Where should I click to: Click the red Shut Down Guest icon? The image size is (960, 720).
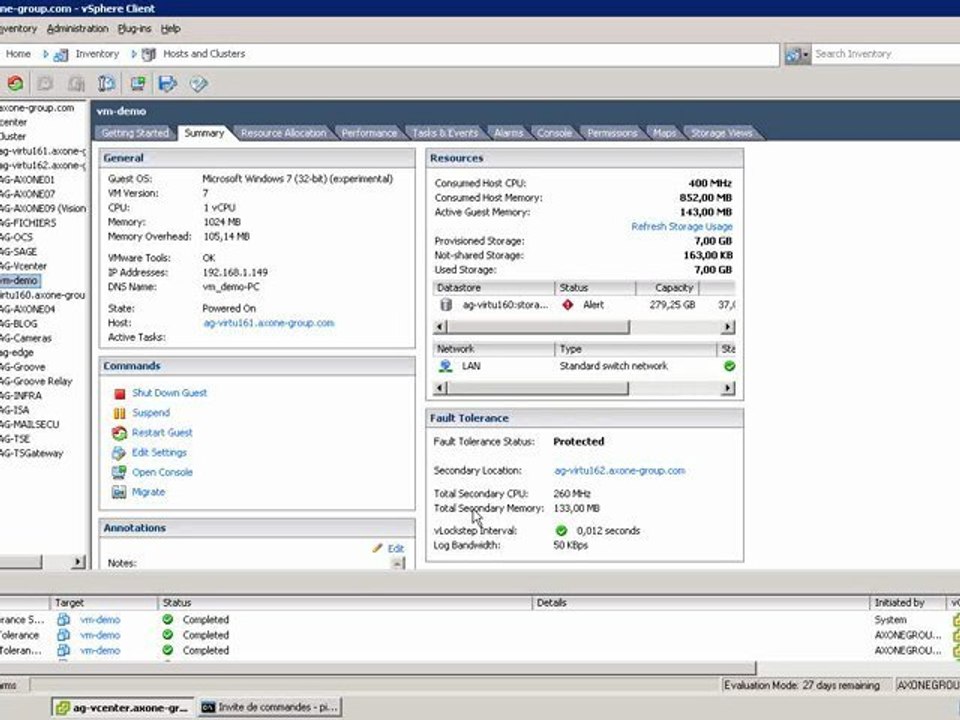click(x=119, y=394)
